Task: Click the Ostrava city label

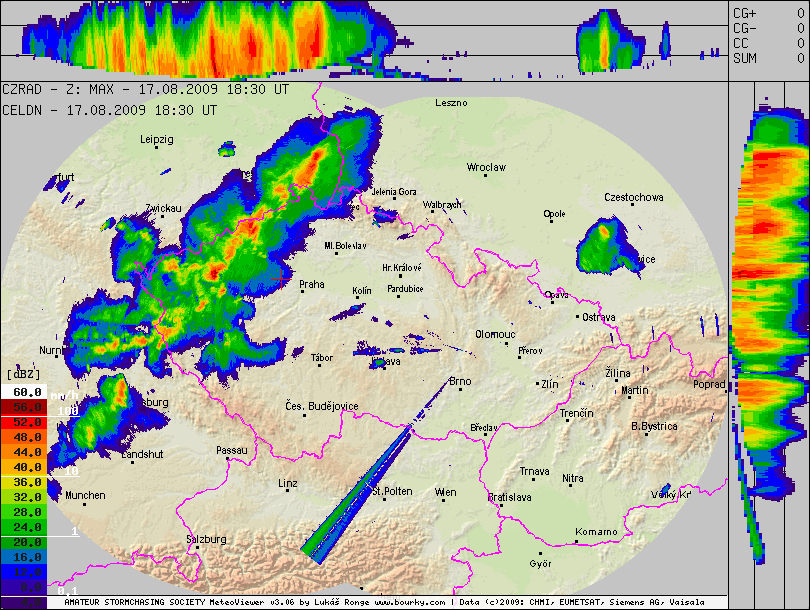Action: point(599,317)
